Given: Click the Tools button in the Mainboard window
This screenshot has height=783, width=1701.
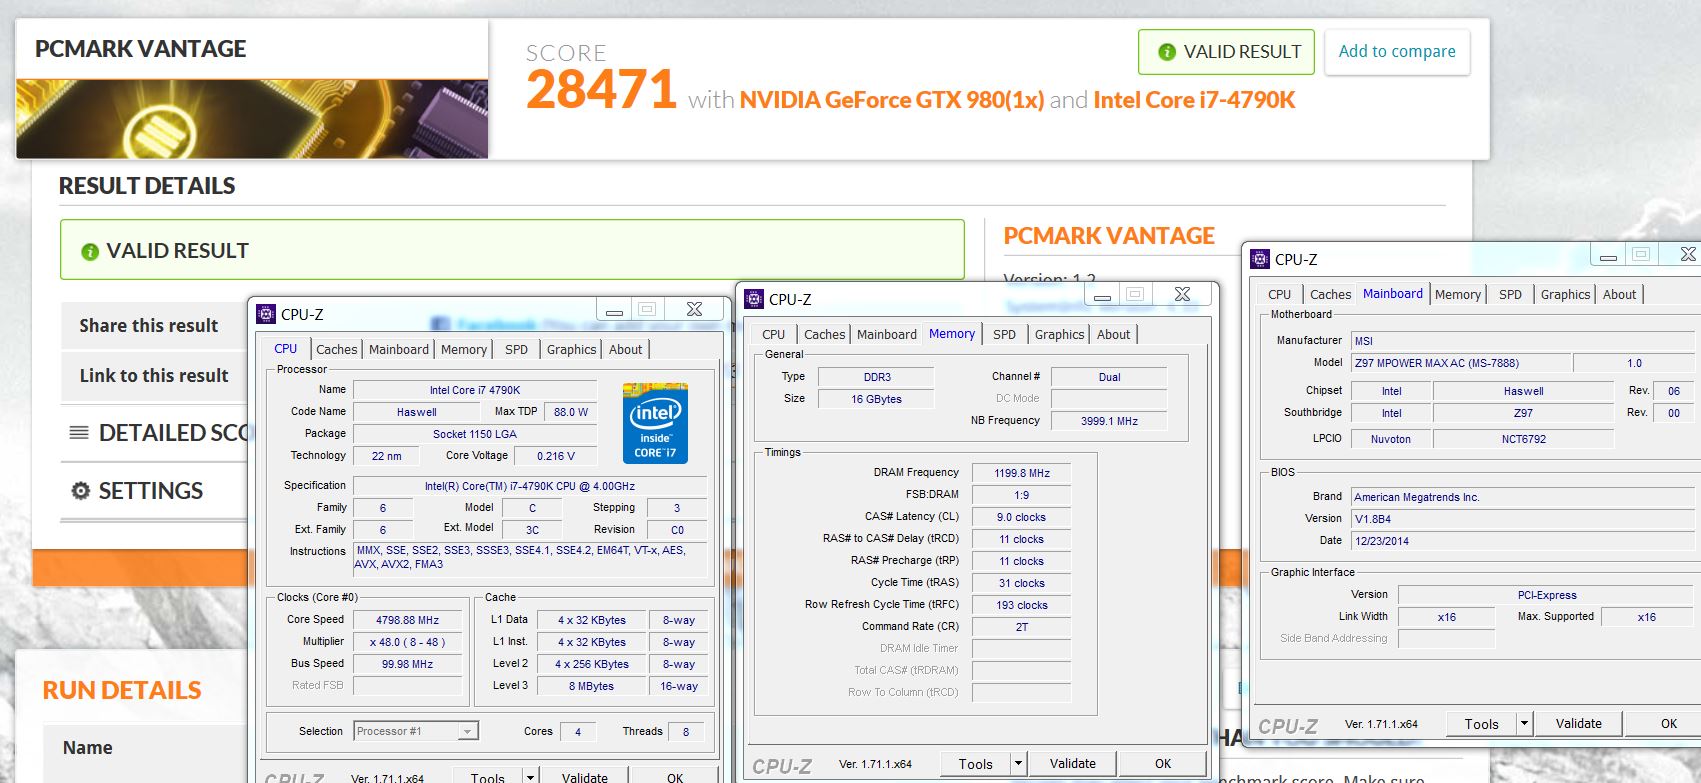Looking at the screenshot, I should 1481,724.
